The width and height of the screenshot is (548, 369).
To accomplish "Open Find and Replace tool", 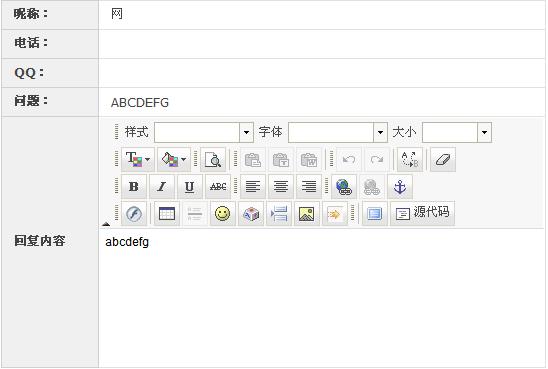I will click(410, 160).
